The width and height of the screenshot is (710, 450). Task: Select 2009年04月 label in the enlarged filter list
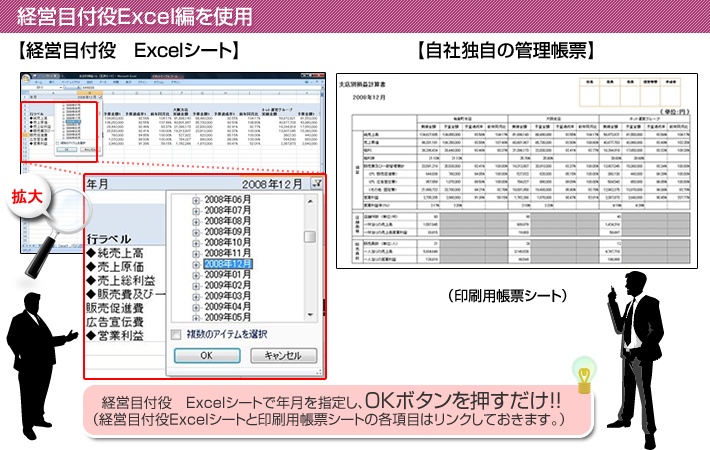[227, 306]
